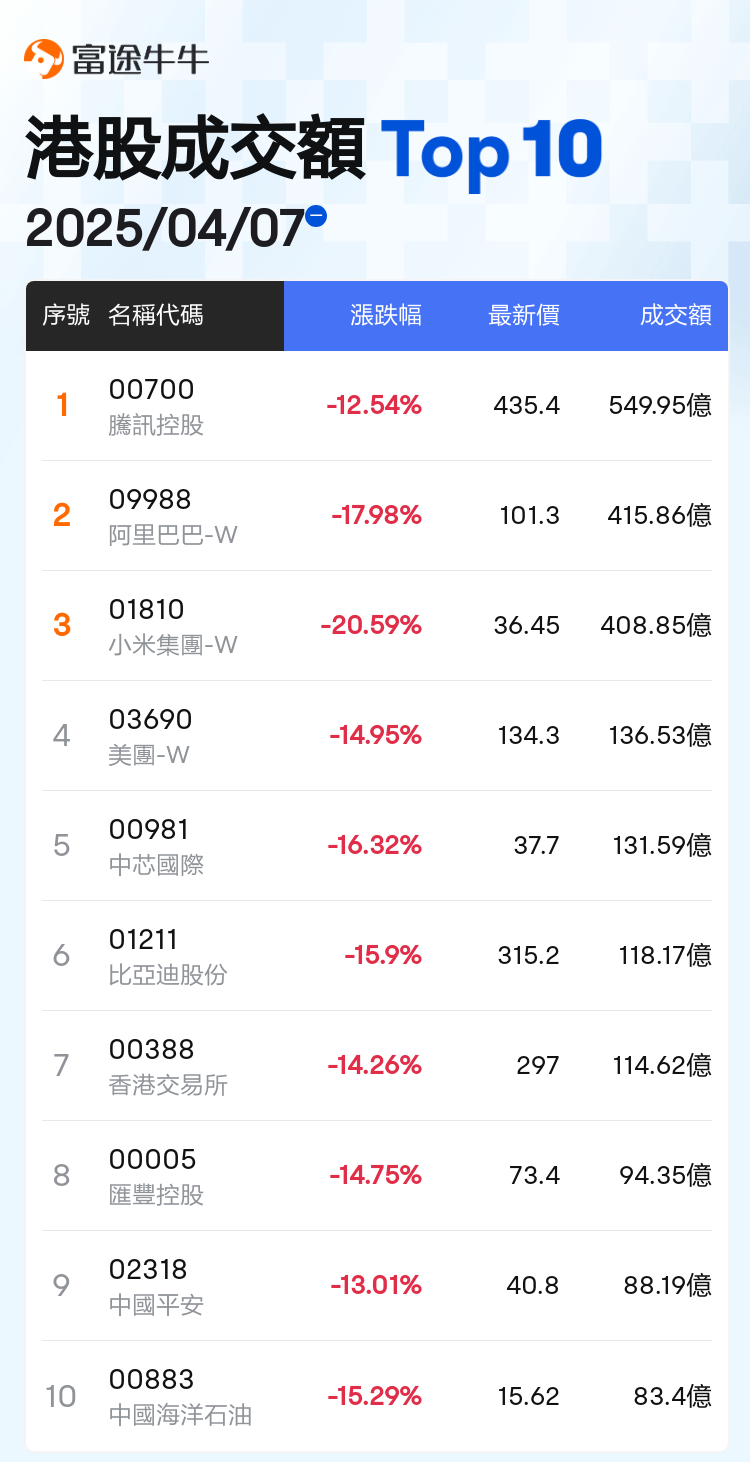Open 阿里巴巴-W 09988 stock row
This screenshot has width=750, height=1462.
point(377,516)
